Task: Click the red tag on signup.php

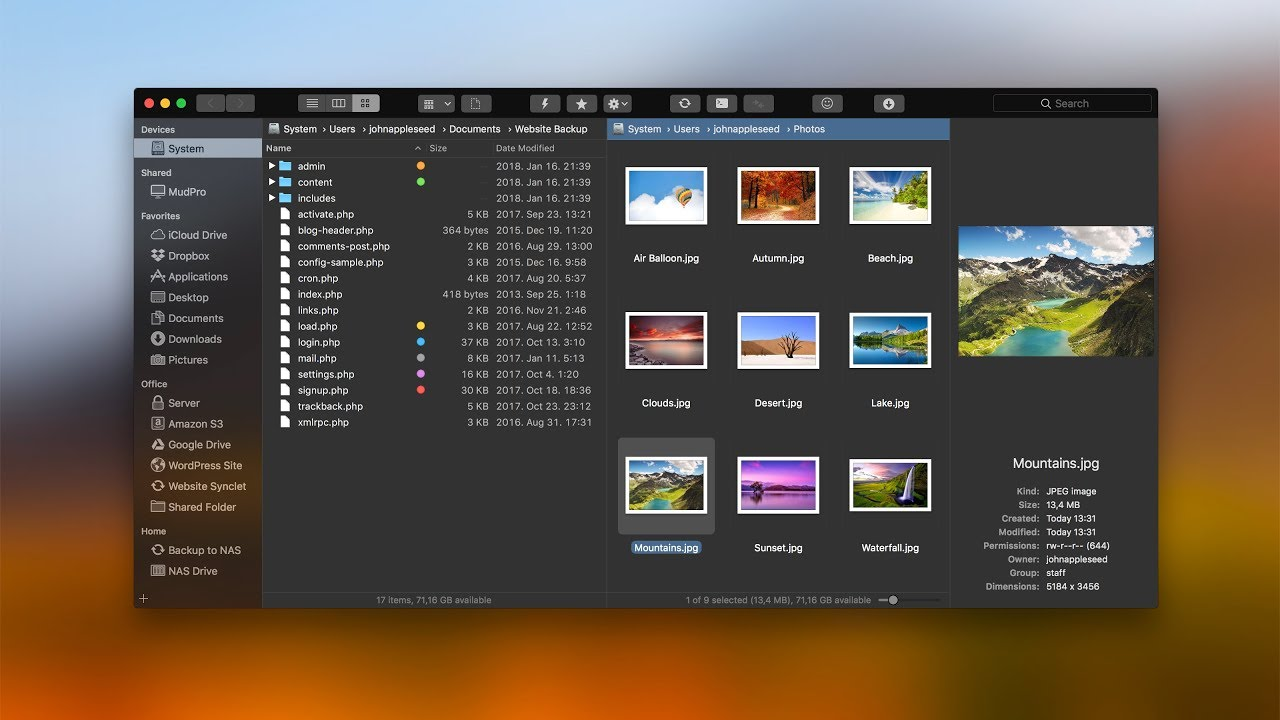Action: click(421, 390)
